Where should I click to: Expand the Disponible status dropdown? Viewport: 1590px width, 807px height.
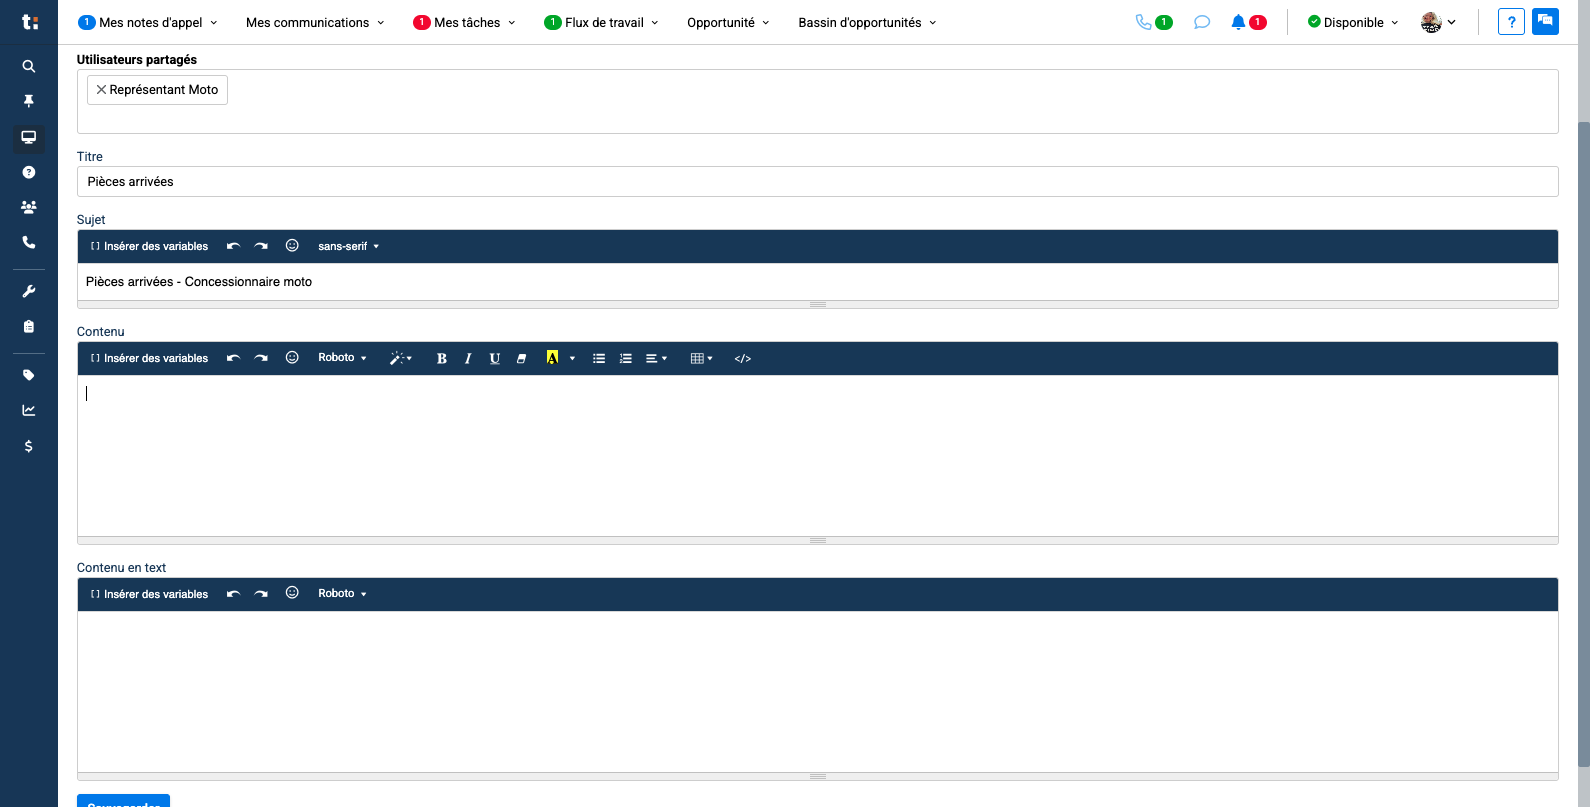tap(1353, 22)
